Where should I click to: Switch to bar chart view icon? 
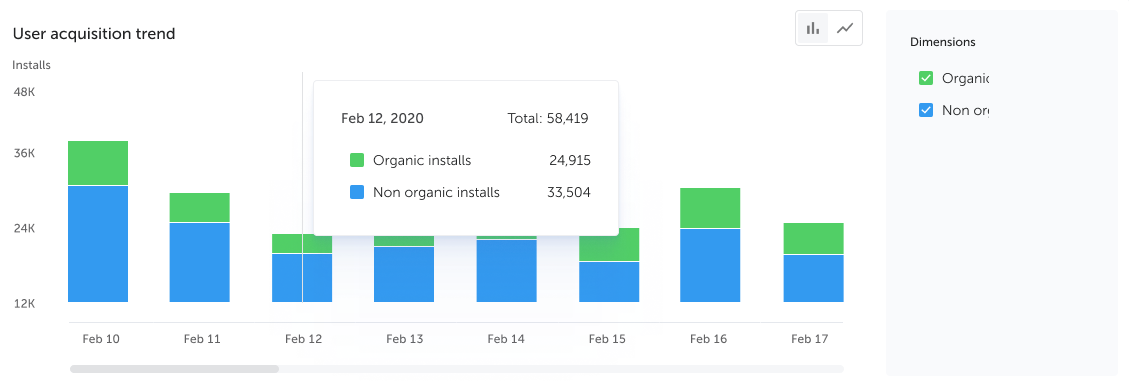point(813,29)
